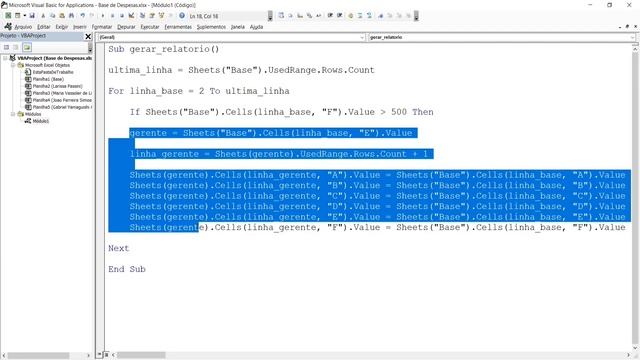The image size is (640, 360).
Task: Toggle Design Mode icon in the toolbar
Action: point(131,16)
